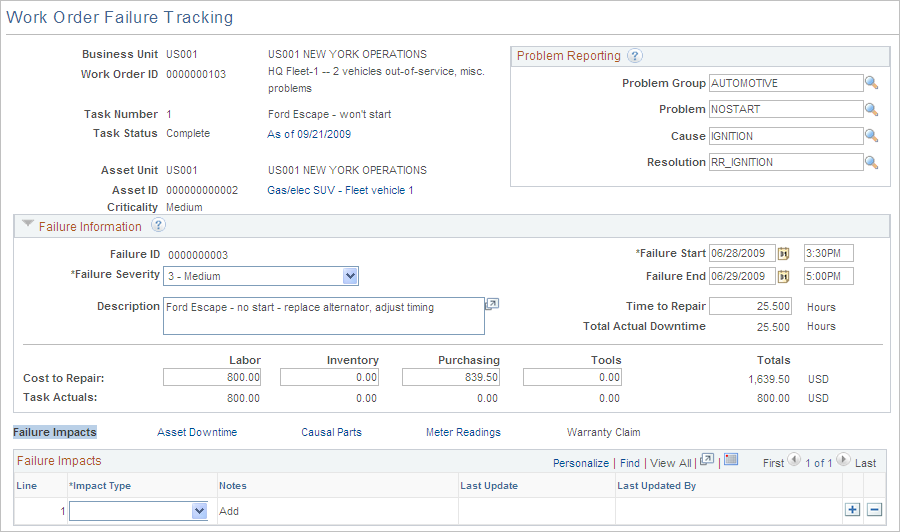
Task: Click Failure ID value 0000000003
Action: [x=198, y=255]
